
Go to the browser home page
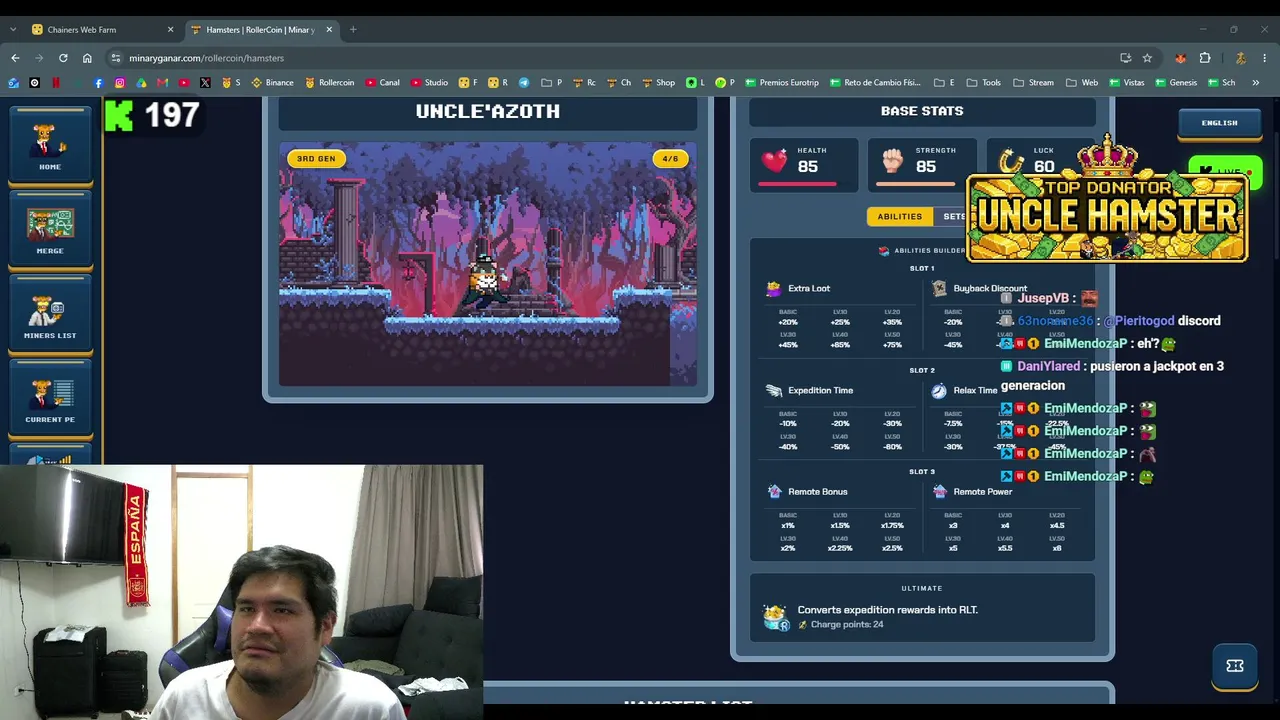(x=87, y=58)
